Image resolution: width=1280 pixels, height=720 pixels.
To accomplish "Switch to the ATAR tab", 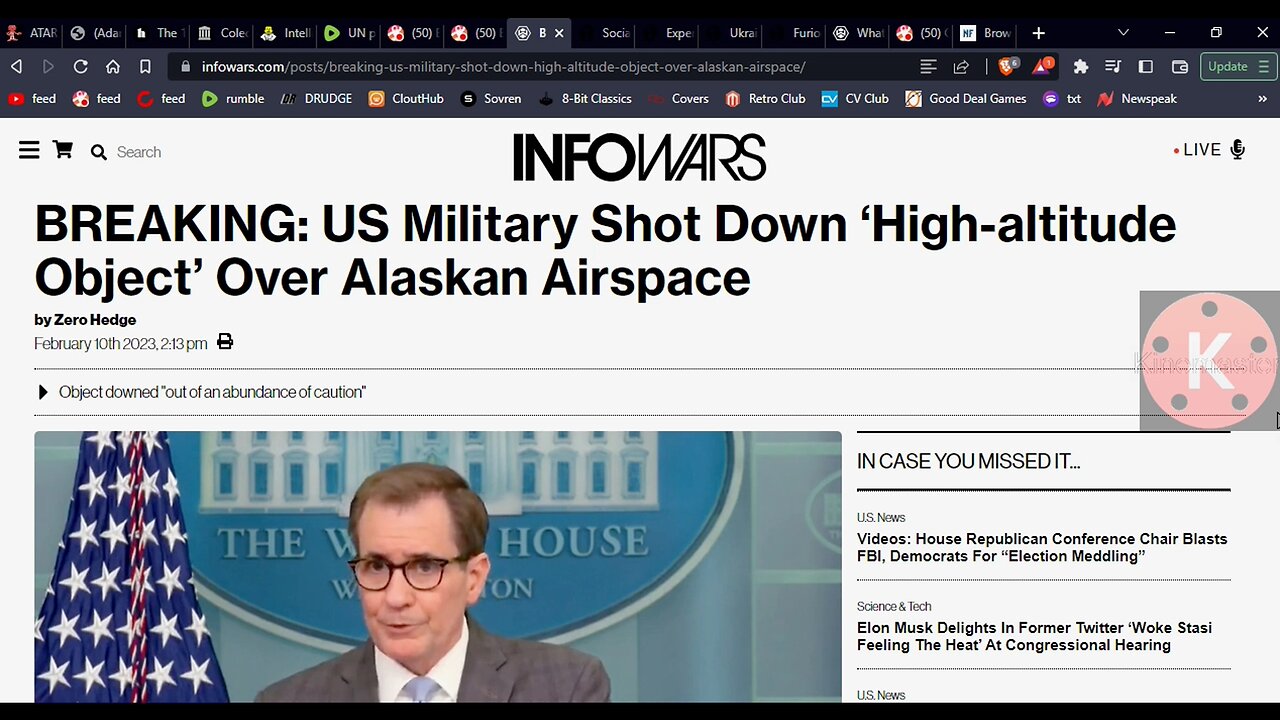I will [x=31, y=33].
